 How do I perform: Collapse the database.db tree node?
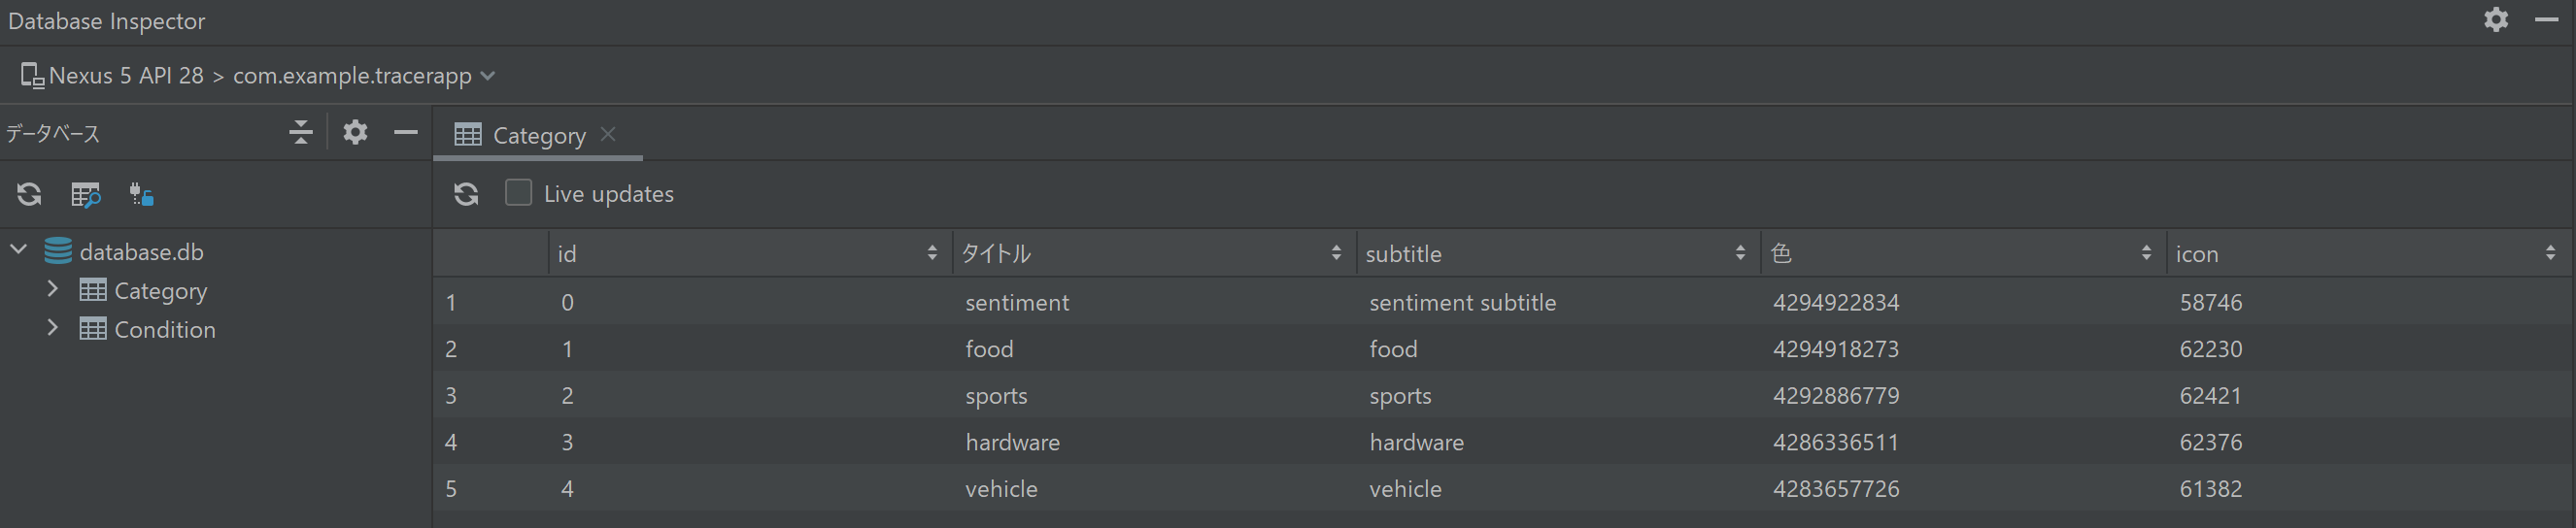pyautogui.click(x=19, y=250)
